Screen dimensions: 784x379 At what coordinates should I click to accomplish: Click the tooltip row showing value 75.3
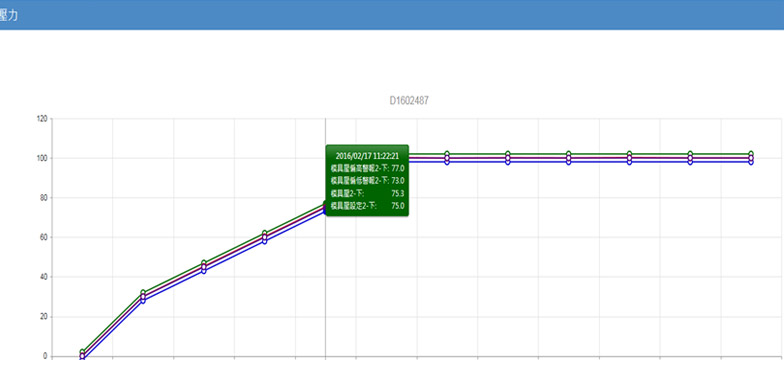click(368, 193)
